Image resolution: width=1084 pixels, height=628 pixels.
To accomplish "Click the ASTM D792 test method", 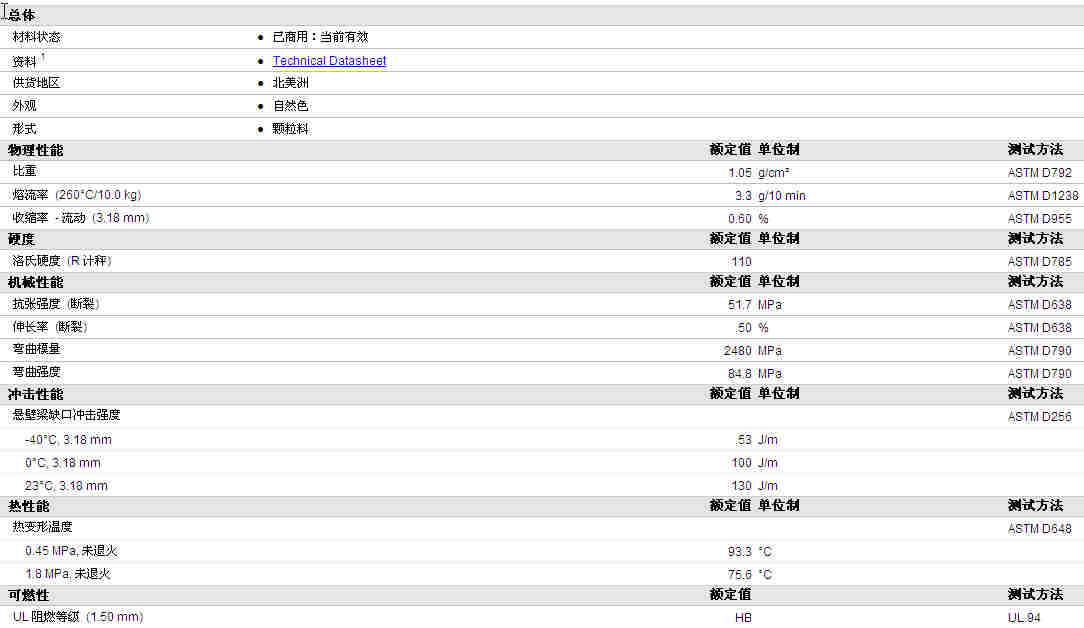I will pos(1039,173).
